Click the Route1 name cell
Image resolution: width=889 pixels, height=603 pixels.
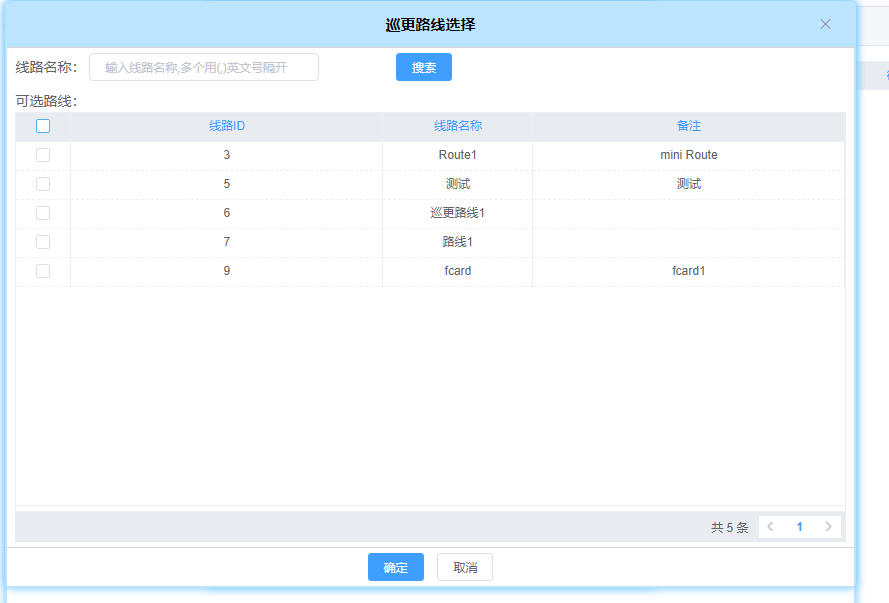[458, 155]
